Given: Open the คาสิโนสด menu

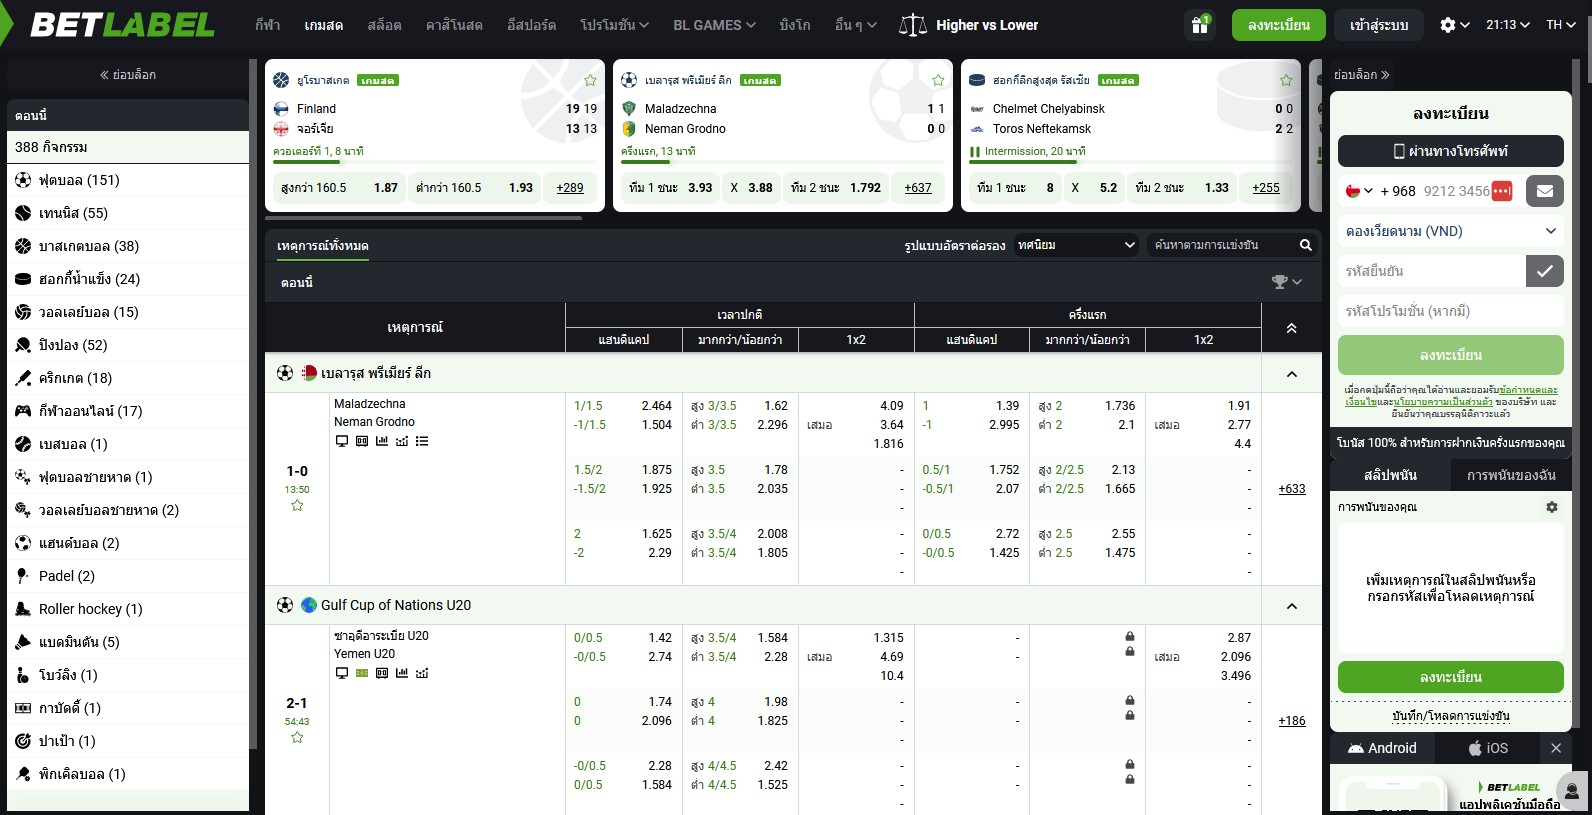Looking at the screenshot, I should tap(454, 25).
